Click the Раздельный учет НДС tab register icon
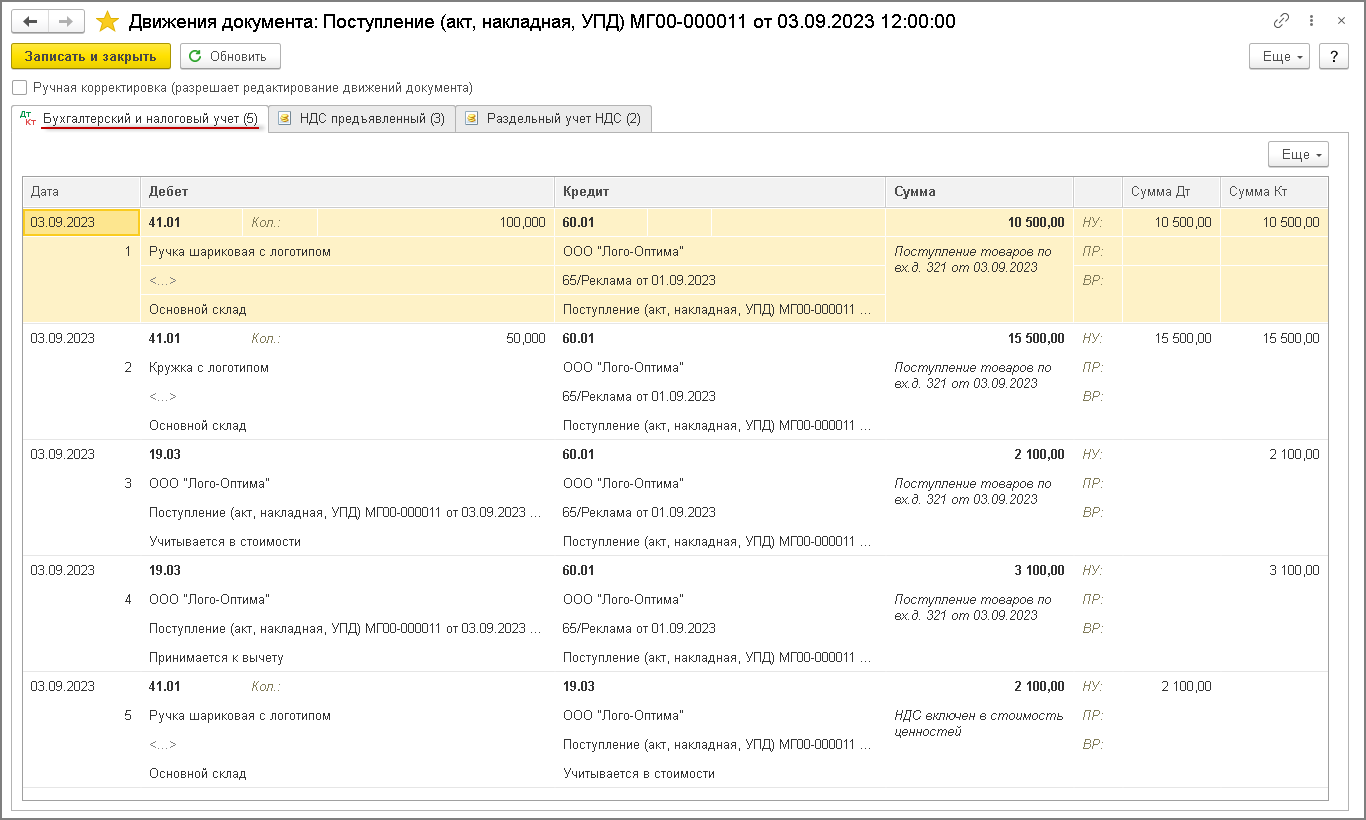The width and height of the screenshot is (1366, 820). [x=472, y=119]
